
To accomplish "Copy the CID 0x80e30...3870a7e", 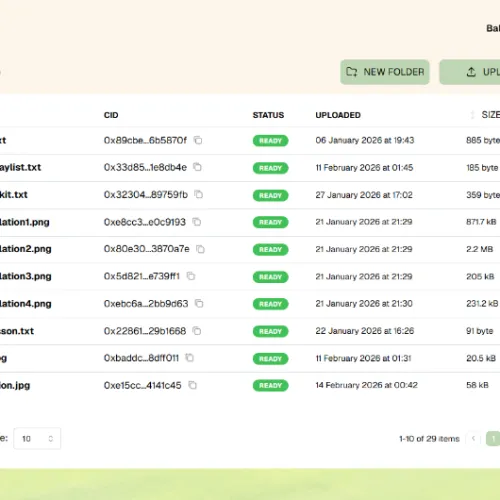I will [200, 249].
